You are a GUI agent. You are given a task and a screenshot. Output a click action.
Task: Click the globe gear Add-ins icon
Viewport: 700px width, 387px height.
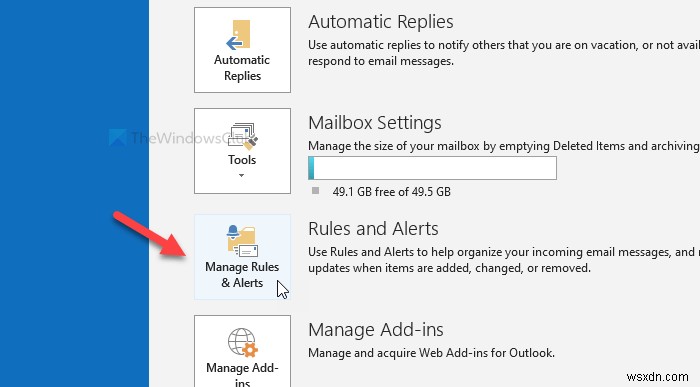click(x=242, y=343)
